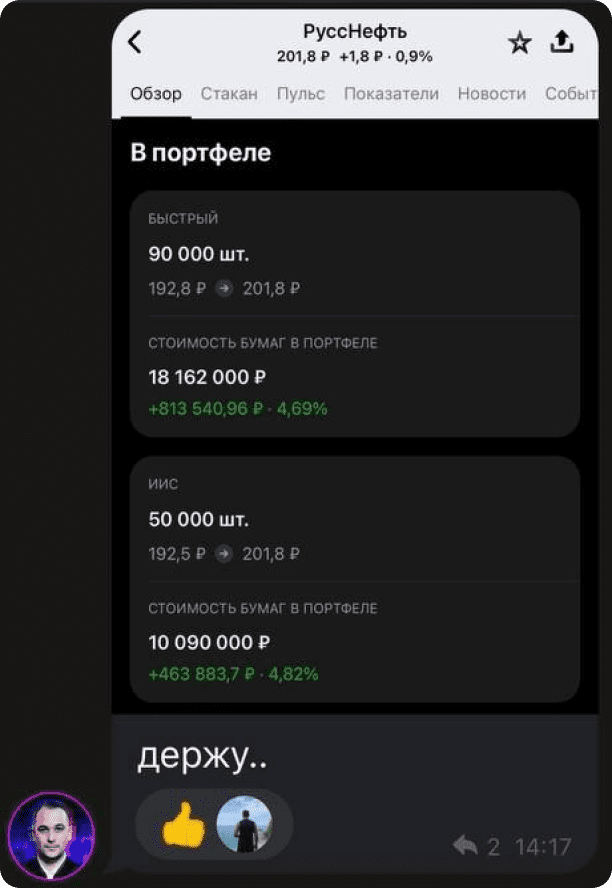The height and width of the screenshot is (888, 612).
Task: Click arrow between 192,8 ₽ and 201,8 ₽
Action: [x=225, y=289]
